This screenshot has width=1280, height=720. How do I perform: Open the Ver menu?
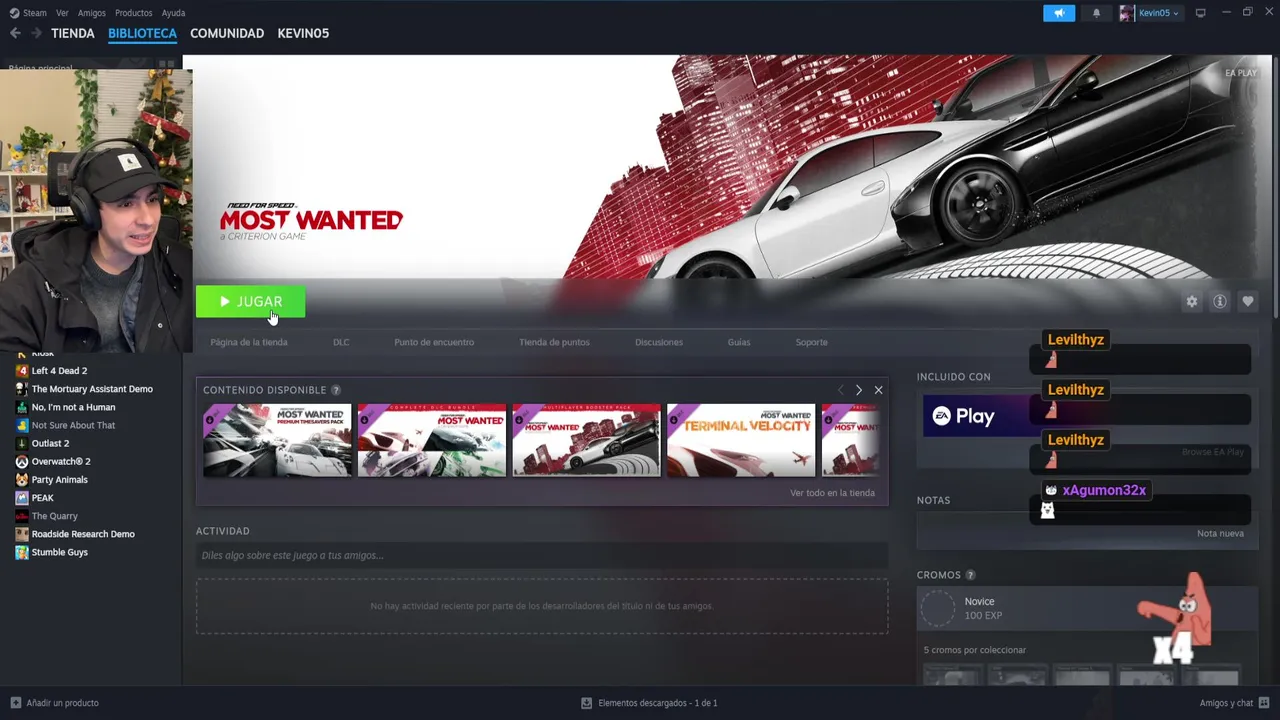coord(62,13)
